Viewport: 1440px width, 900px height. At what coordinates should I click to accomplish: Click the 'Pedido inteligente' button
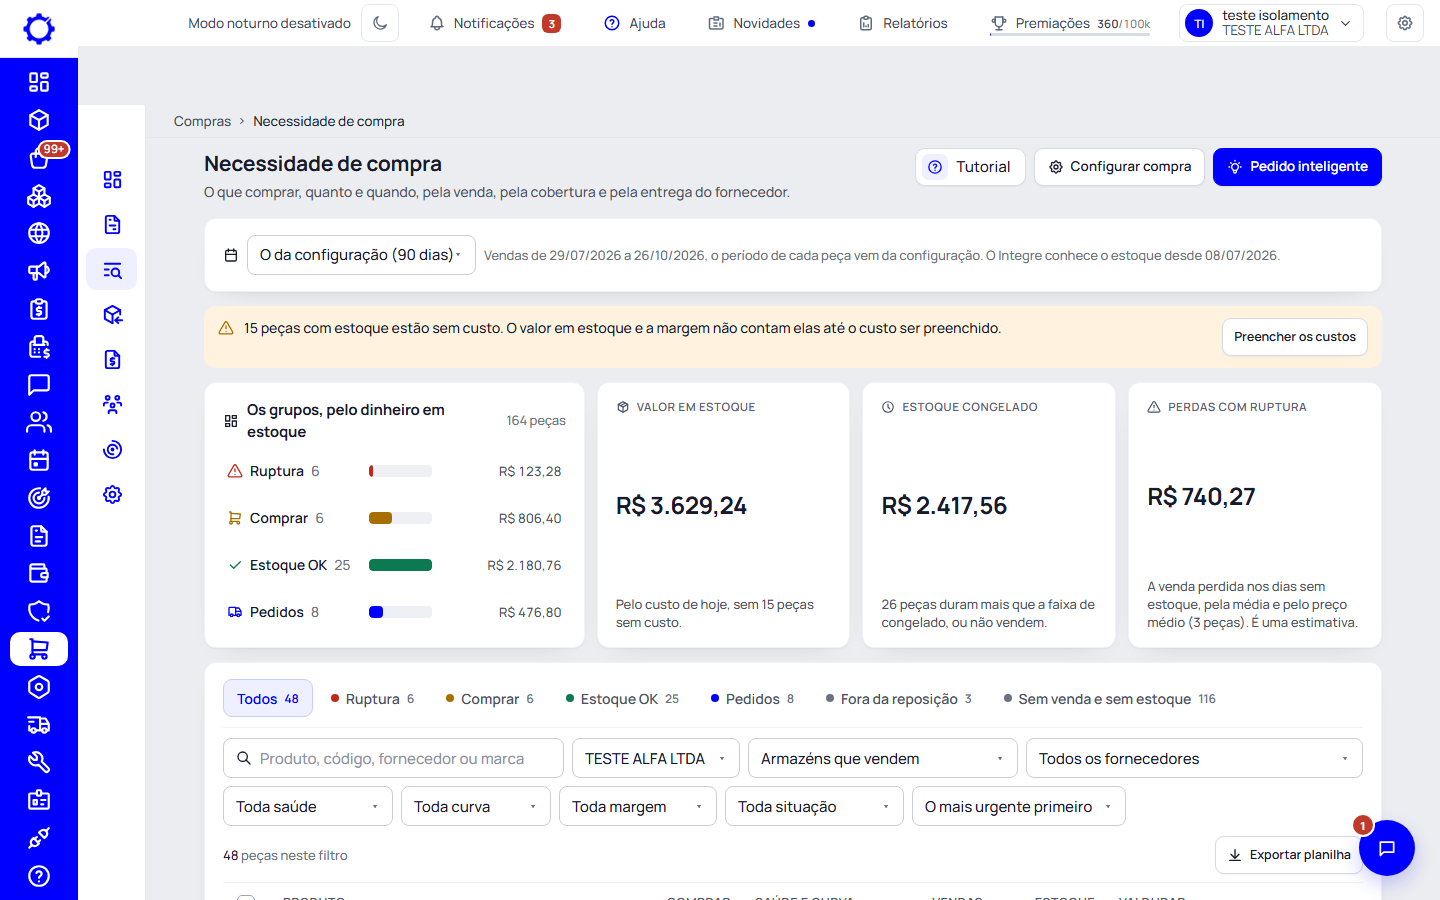[x=1297, y=167]
